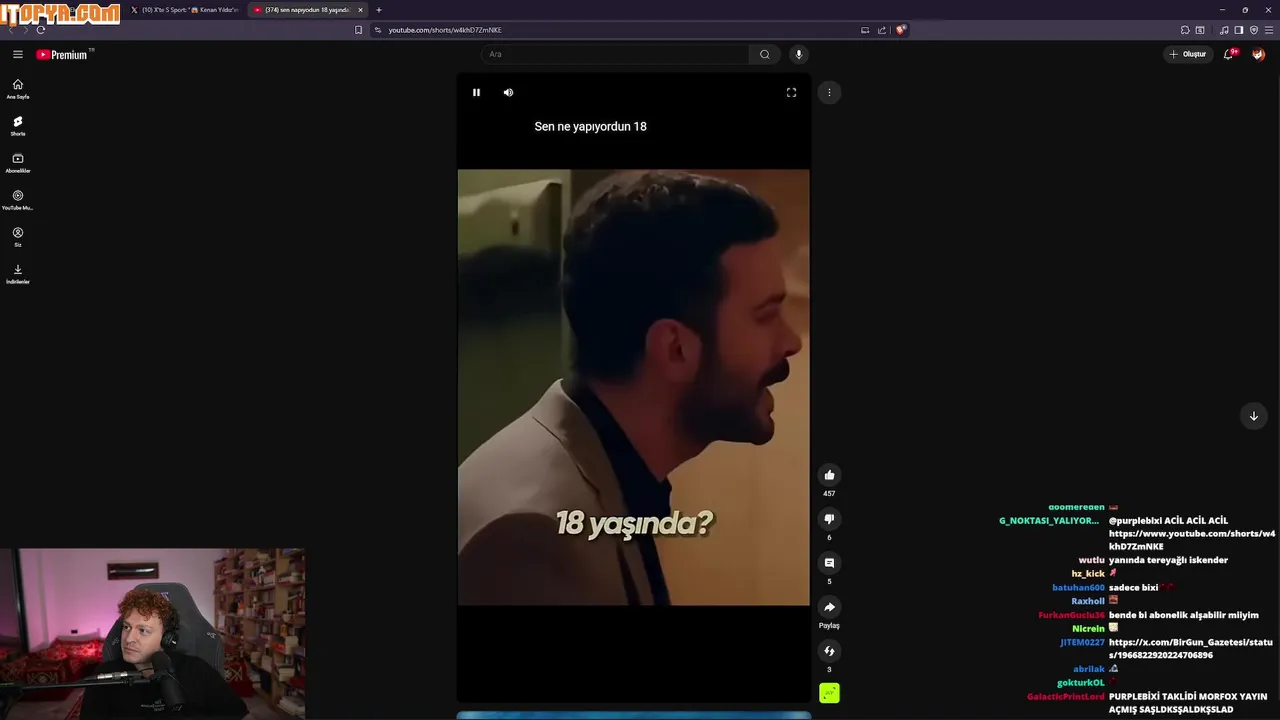
Task: Mute the Short's volume
Action: coord(508,92)
